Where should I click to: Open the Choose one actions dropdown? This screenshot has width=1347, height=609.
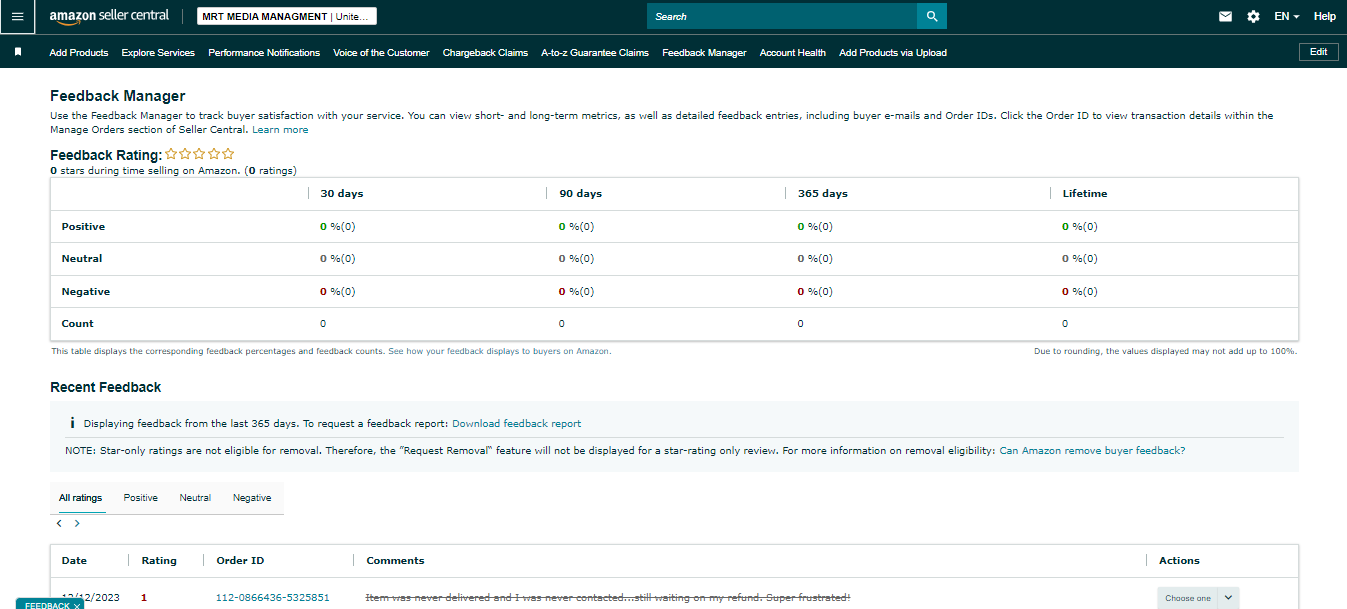[x=1198, y=598]
